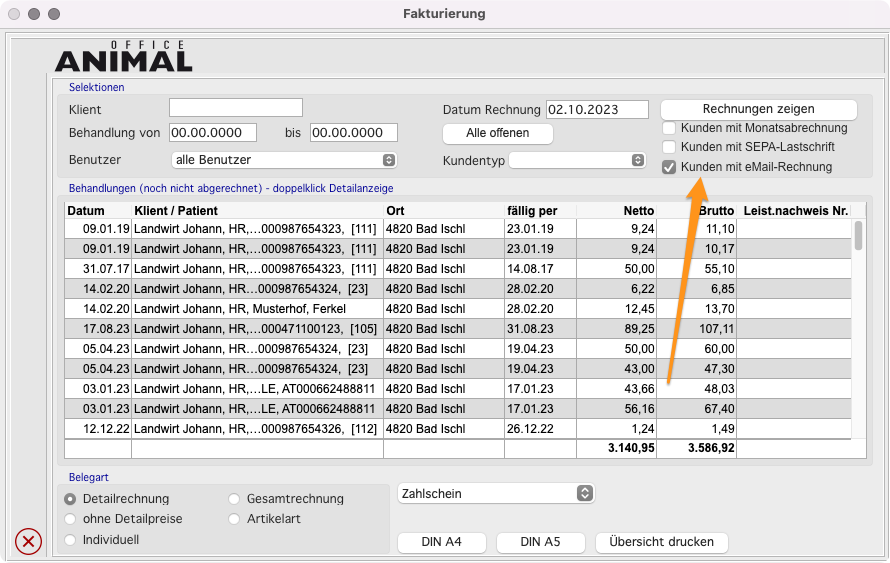
Task: Click the Animal Office logo
Action: [x=123, y=58]
